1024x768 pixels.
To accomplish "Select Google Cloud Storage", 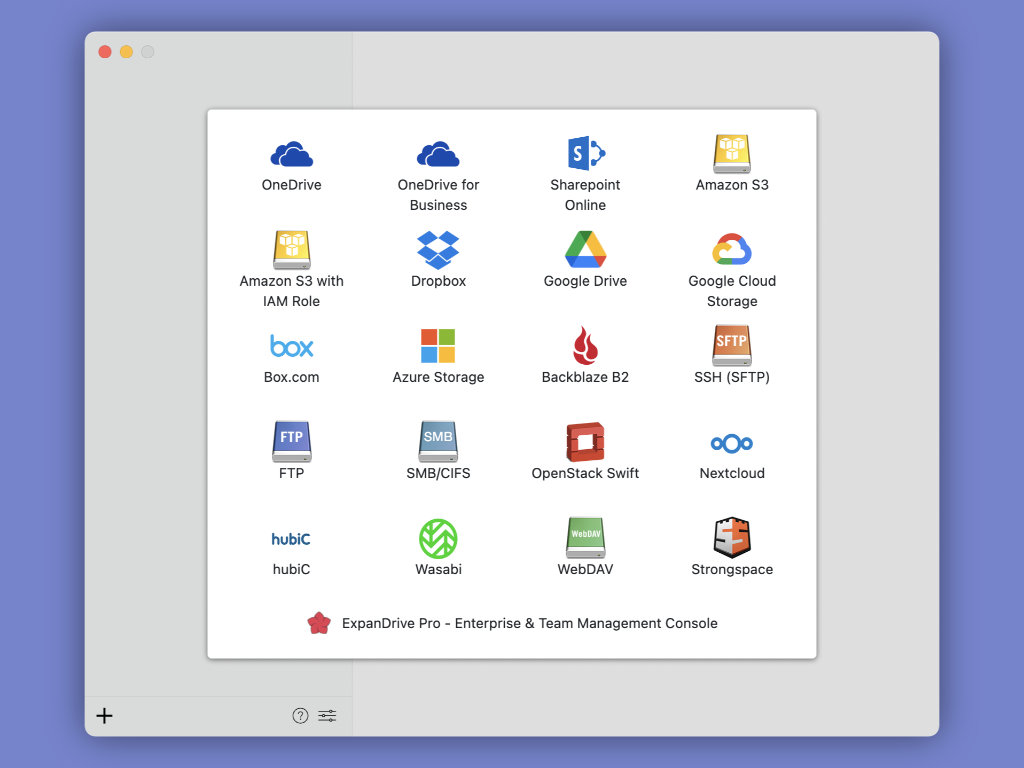I will 732,250.
